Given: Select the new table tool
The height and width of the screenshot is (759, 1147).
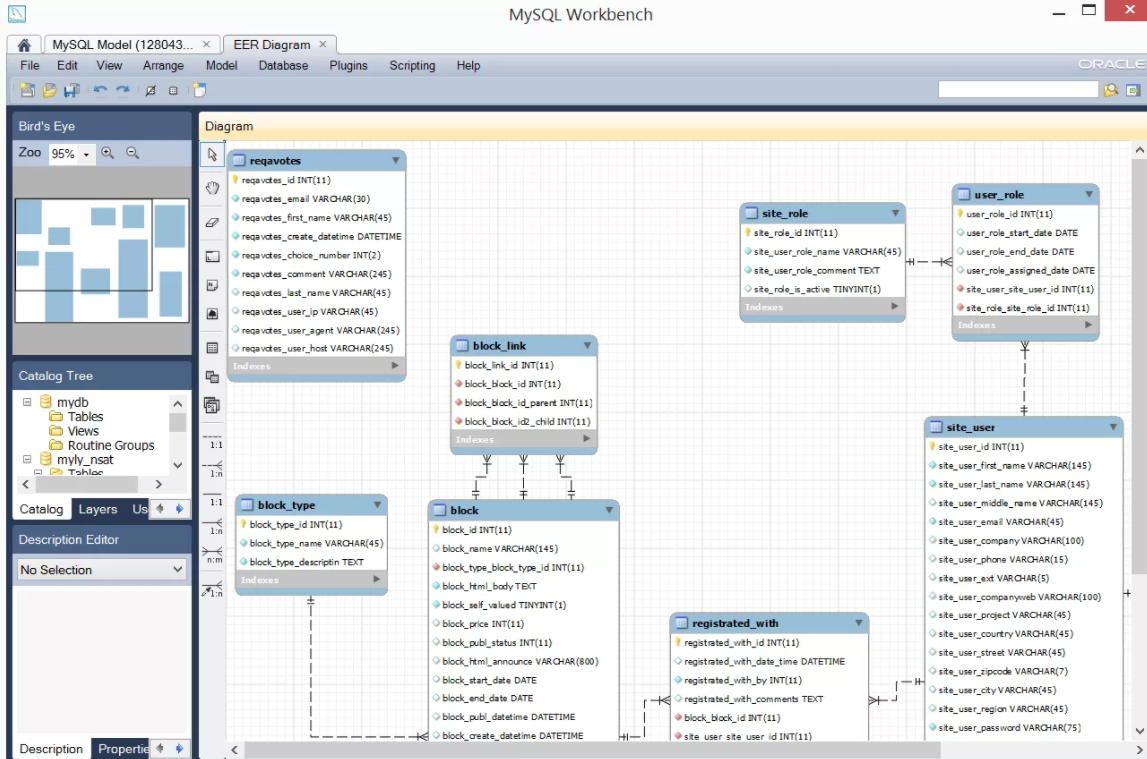Looking at the screenshot, I should (x=212, y=348).
